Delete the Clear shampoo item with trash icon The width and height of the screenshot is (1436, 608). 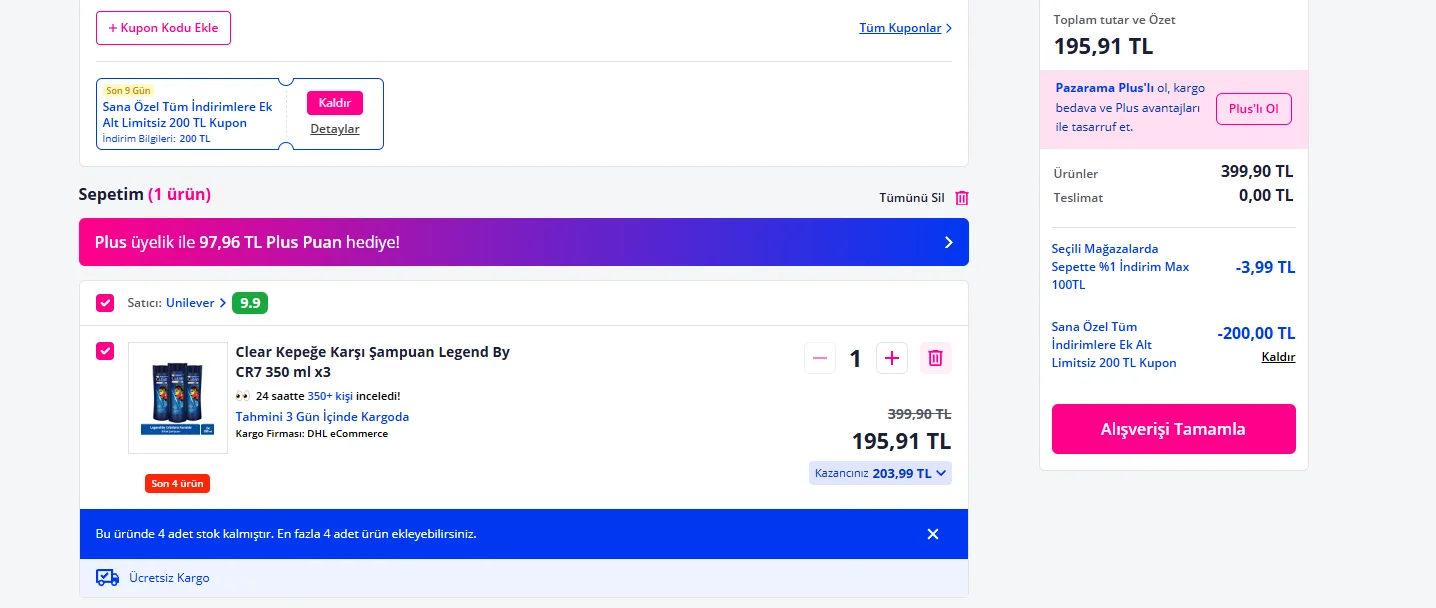tap(935, 358)
